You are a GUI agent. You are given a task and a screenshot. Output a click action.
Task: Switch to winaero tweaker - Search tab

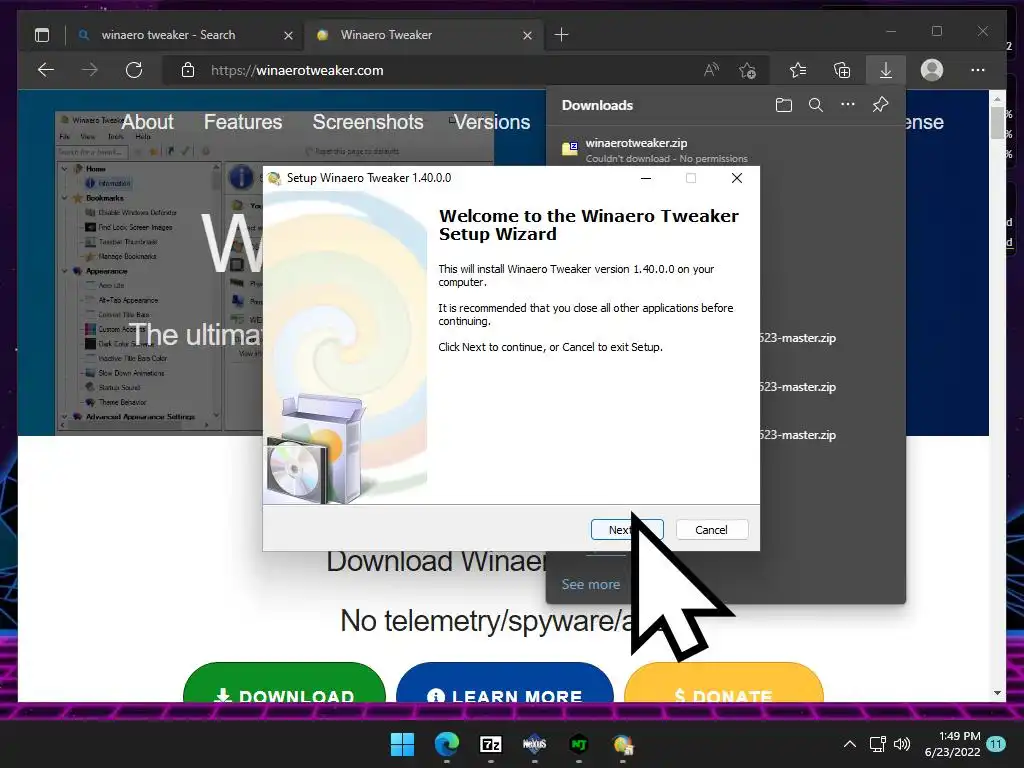168,35
